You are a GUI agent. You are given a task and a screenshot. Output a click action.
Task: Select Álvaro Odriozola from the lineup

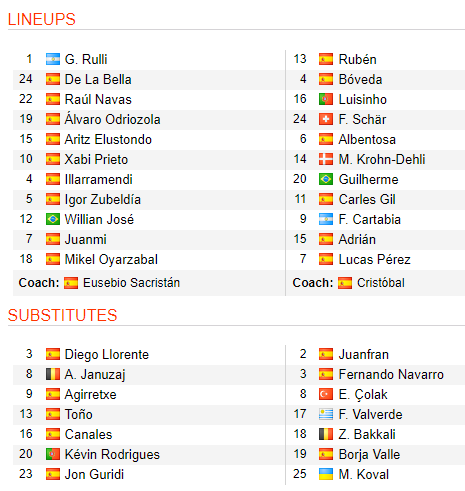click(112, 119)
